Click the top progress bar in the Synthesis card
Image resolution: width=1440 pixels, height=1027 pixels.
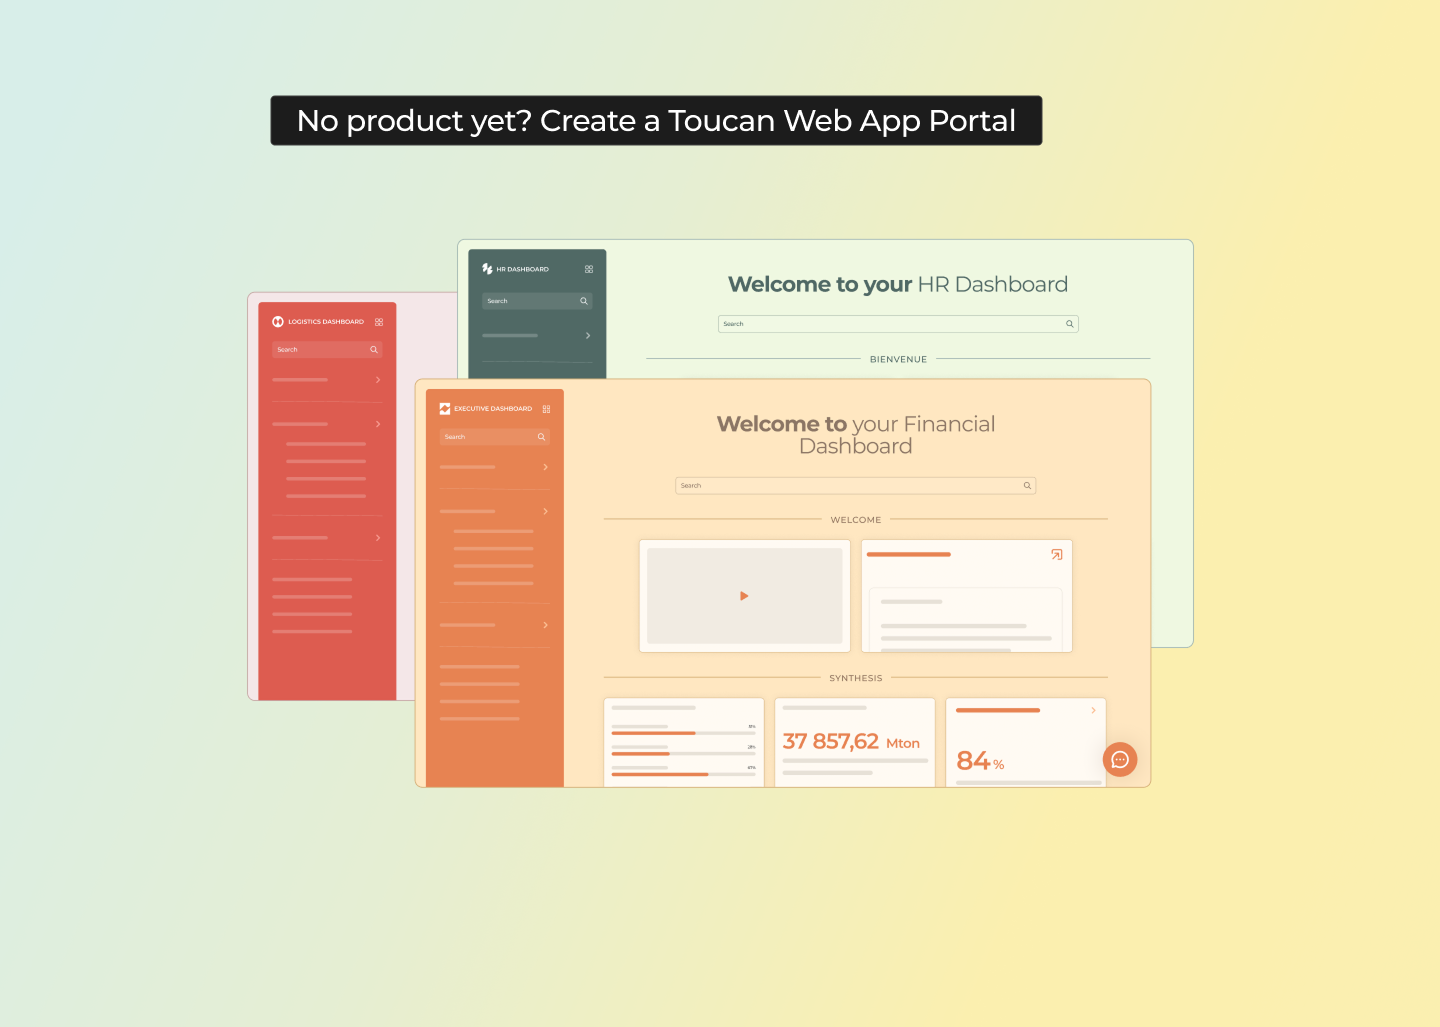pyautogui.click(x=683, y=733)
